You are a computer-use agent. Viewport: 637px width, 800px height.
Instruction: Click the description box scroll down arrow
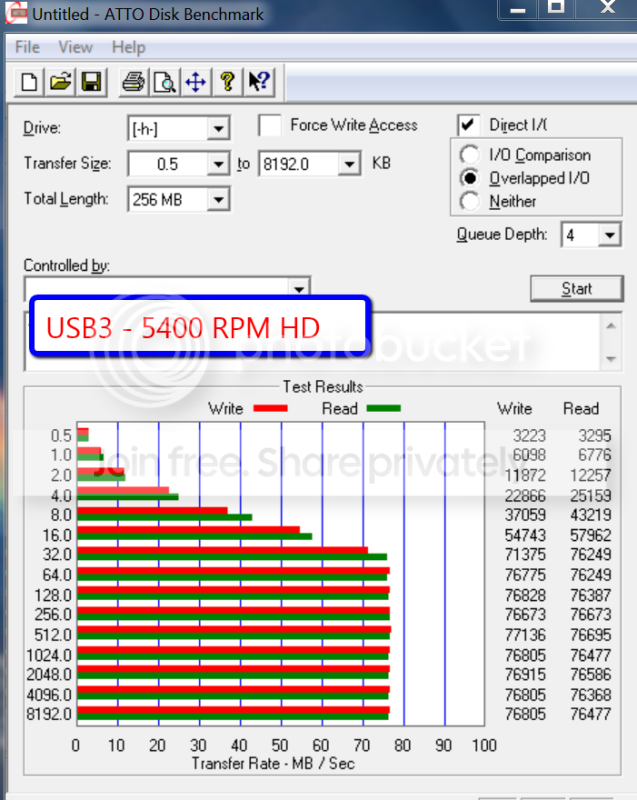point(611,359)
